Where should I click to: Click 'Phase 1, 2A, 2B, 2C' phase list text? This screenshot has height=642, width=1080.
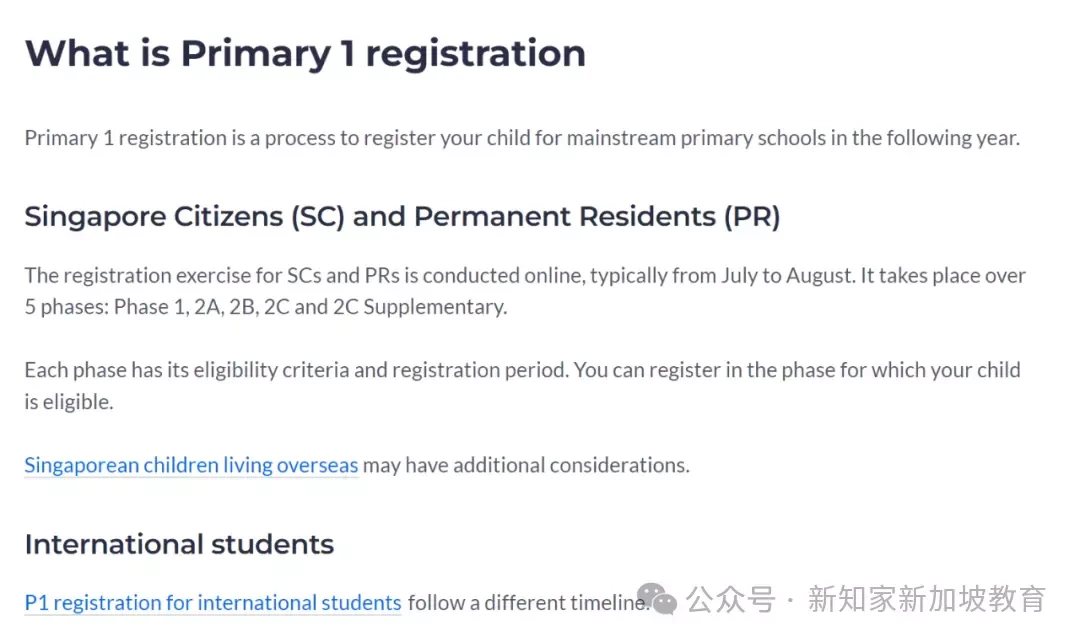(202, 307)
